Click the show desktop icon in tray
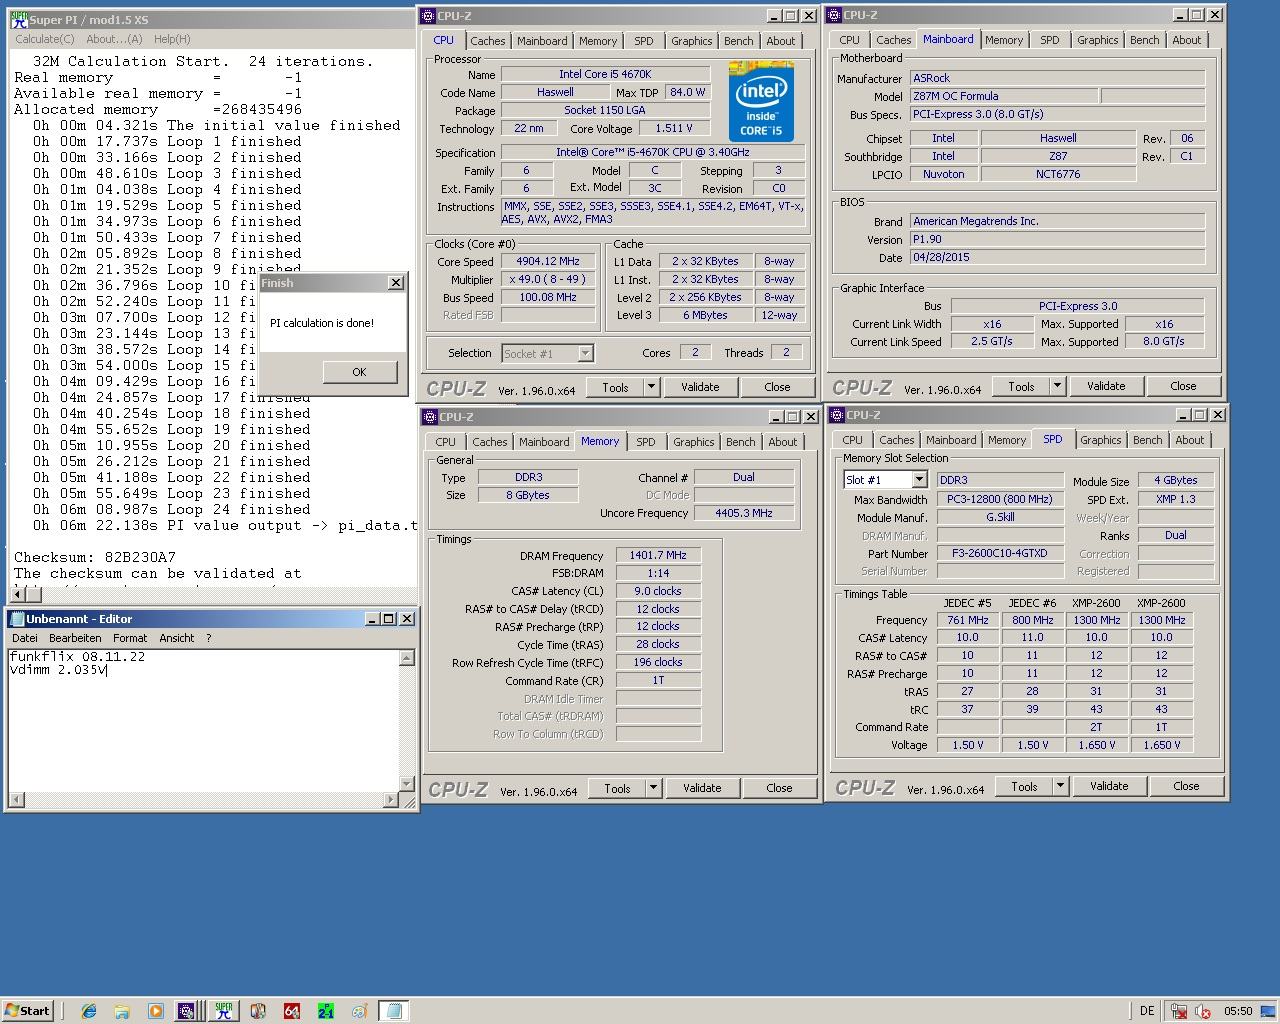This screenshot has width=1280, height=1024. click(1268, 1011)
